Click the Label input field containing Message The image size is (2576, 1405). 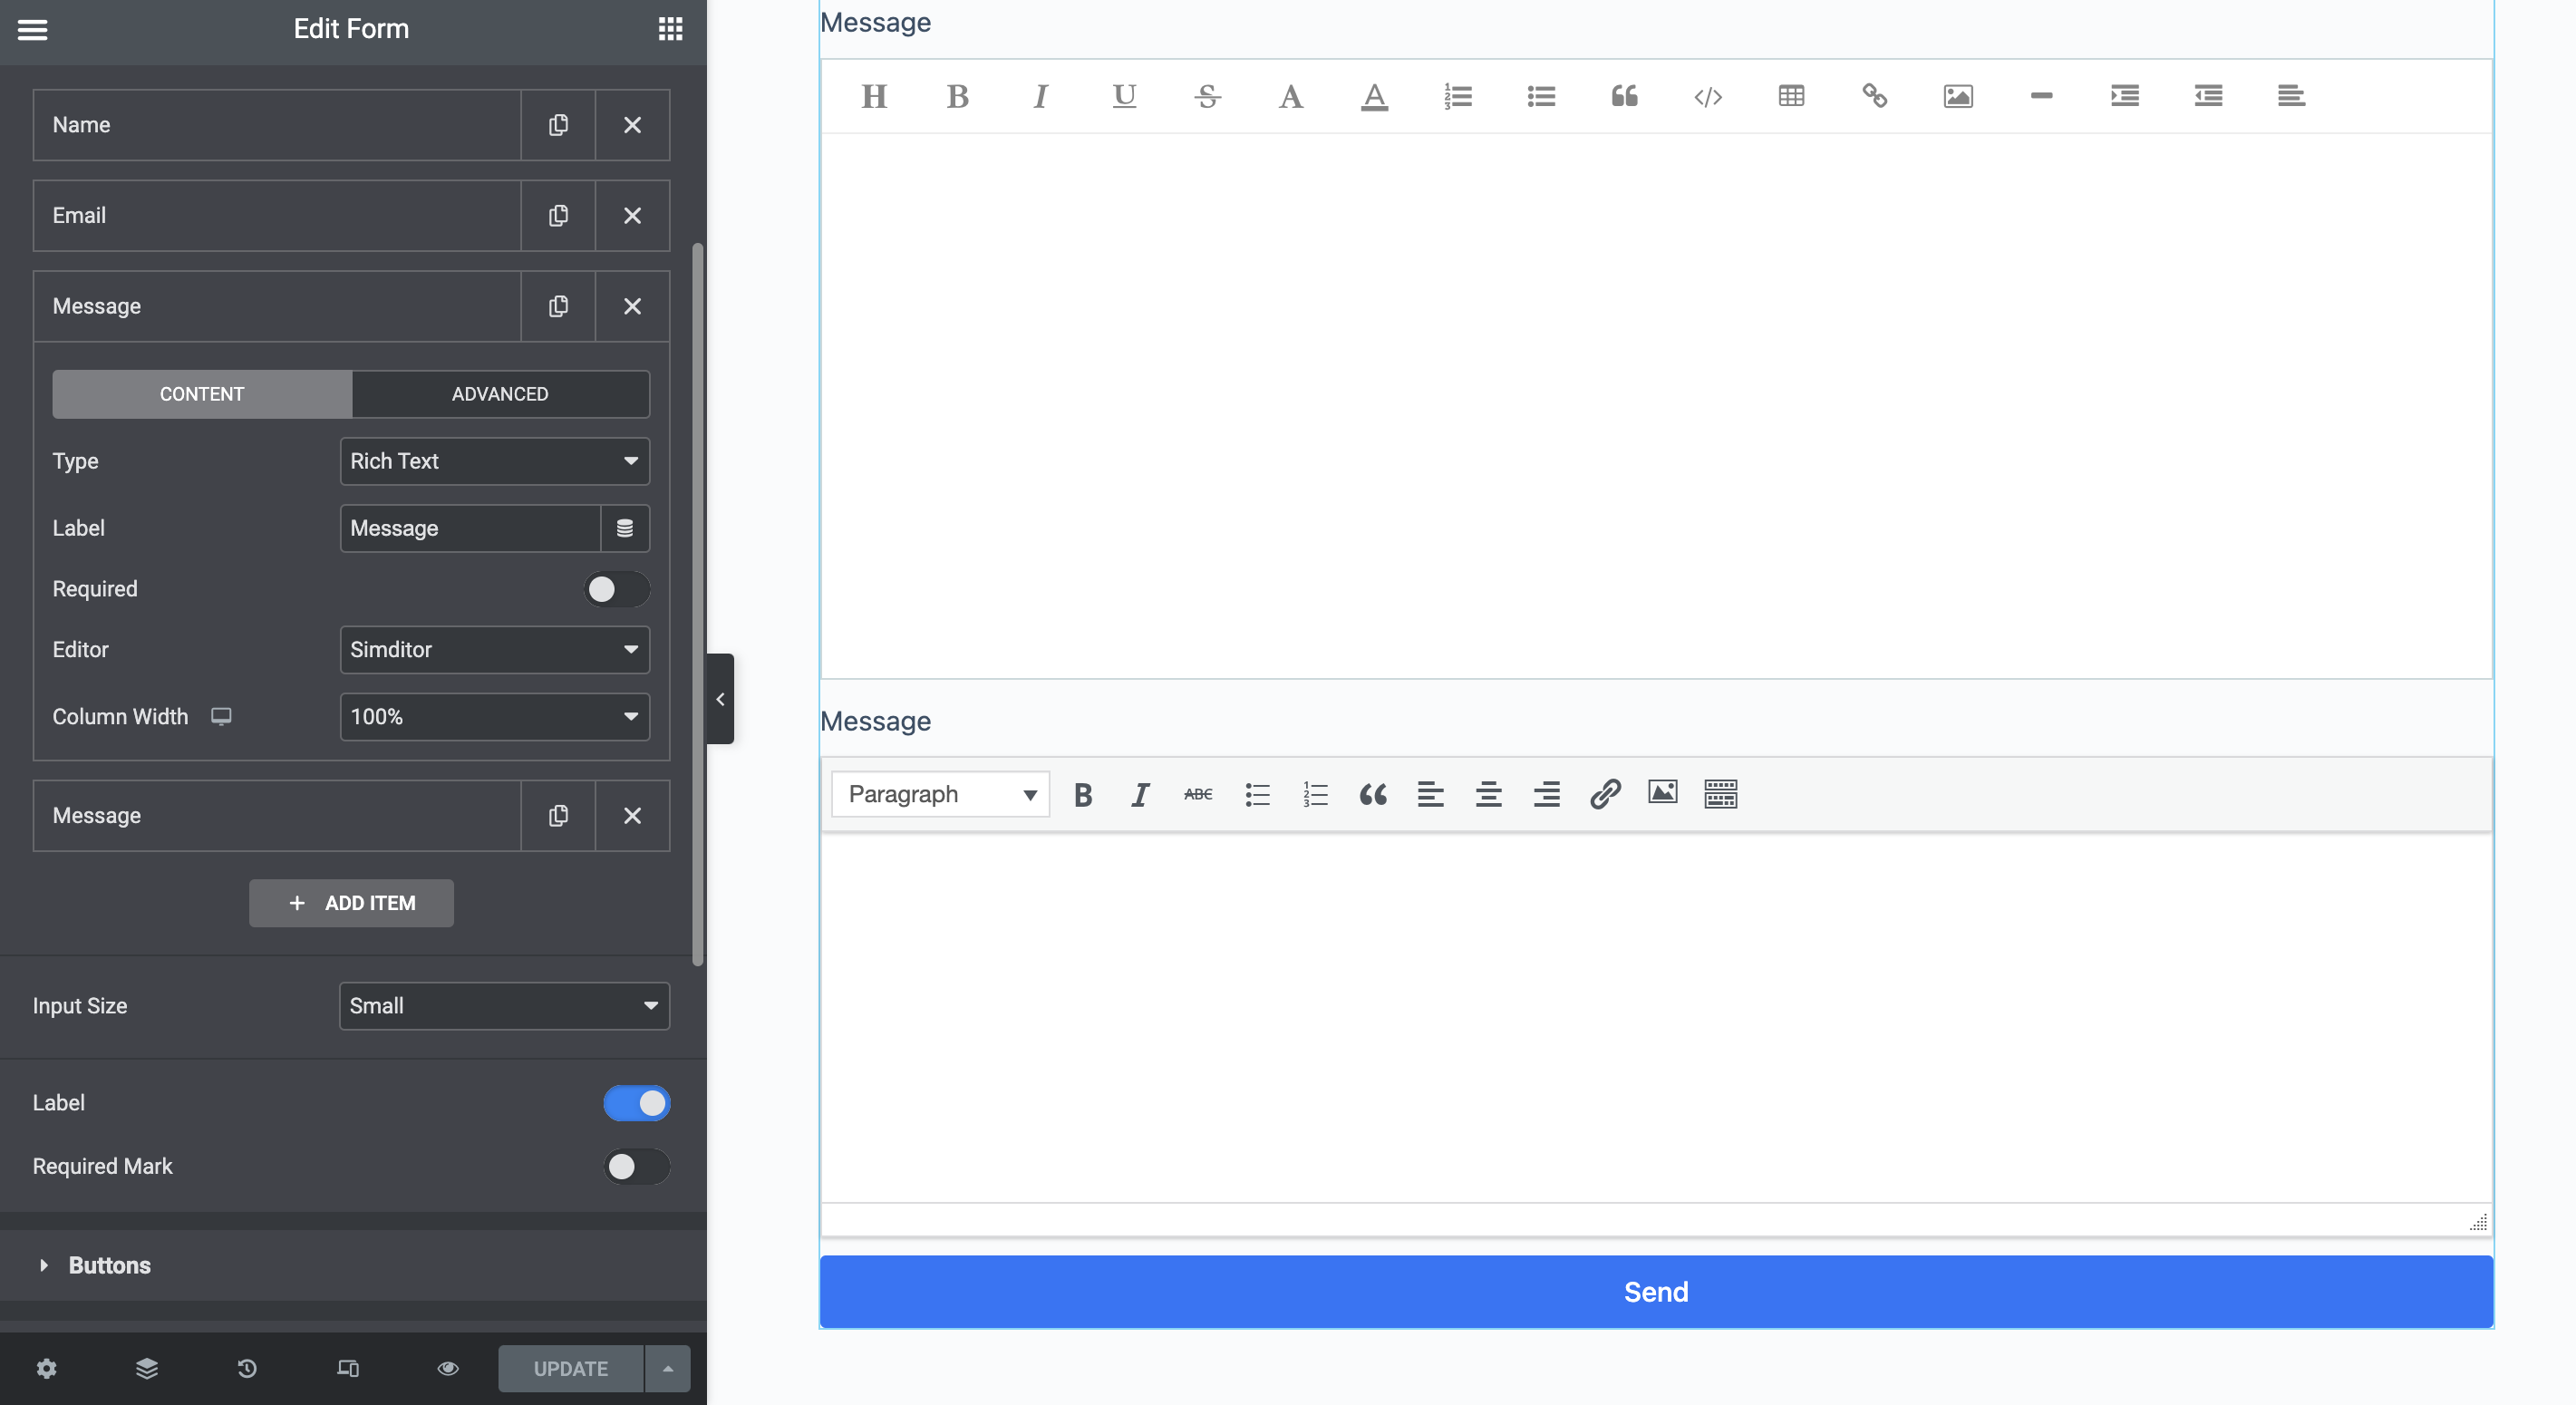470,528
